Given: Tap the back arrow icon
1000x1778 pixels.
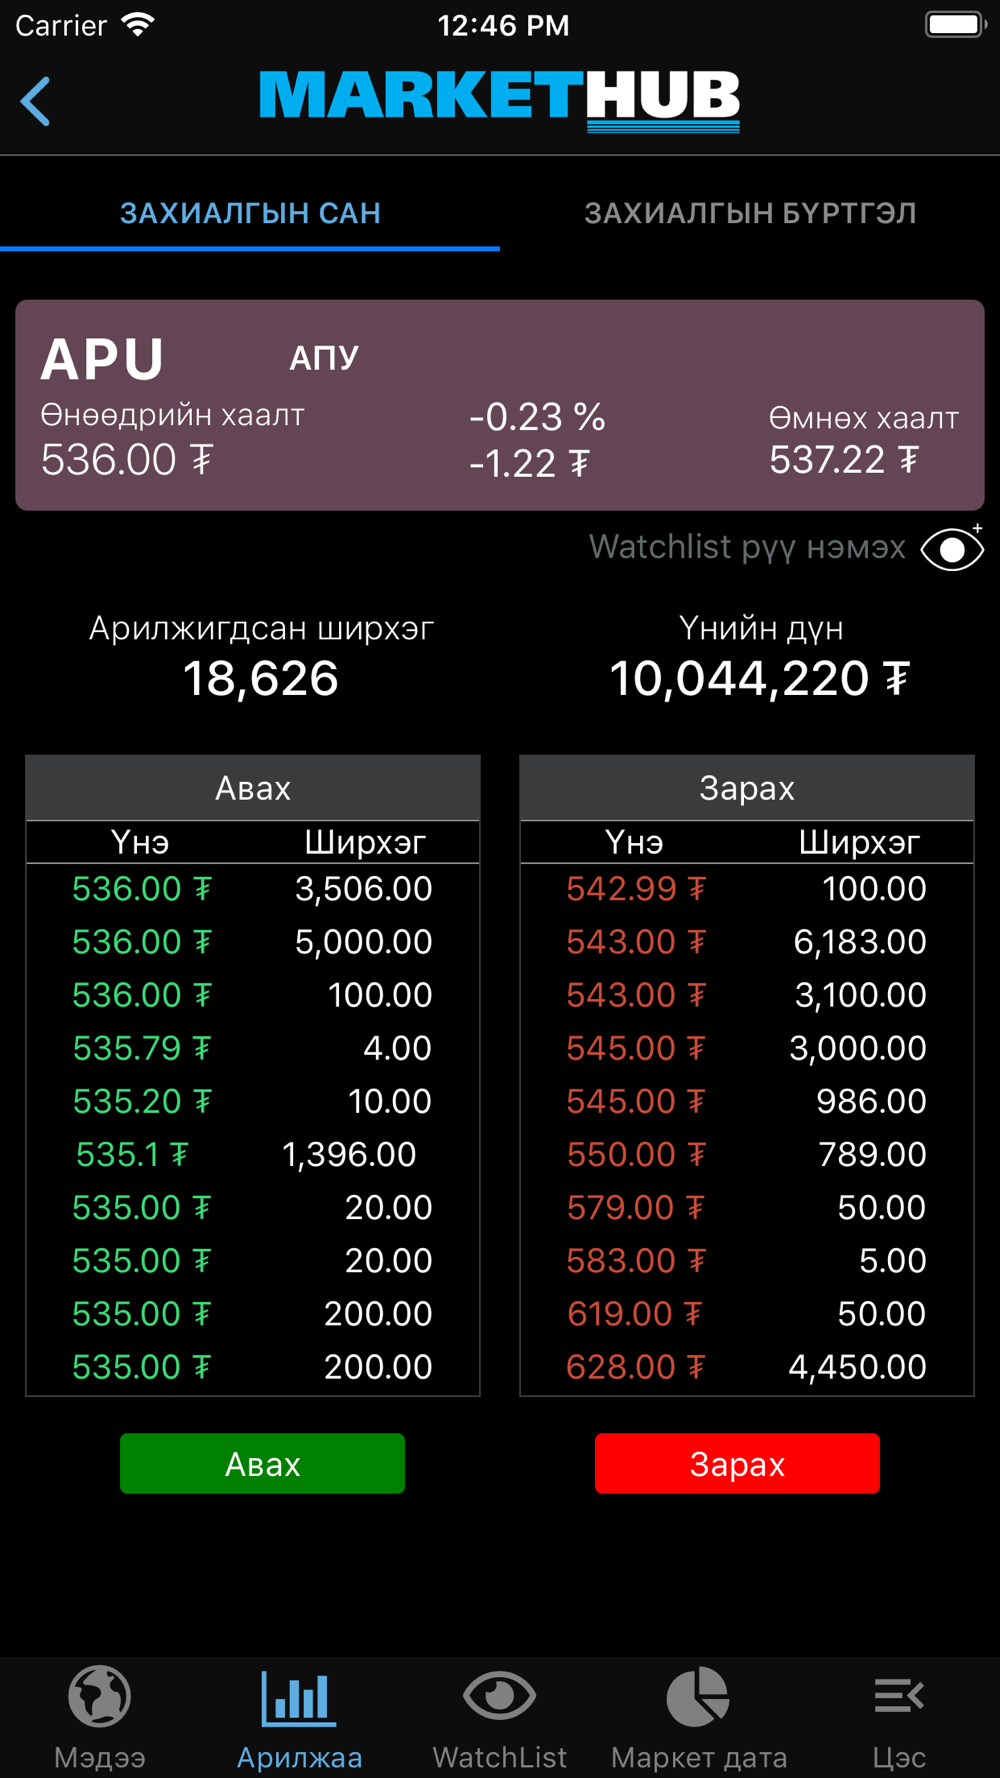Looking at the screenshot, I should point(36,101).
